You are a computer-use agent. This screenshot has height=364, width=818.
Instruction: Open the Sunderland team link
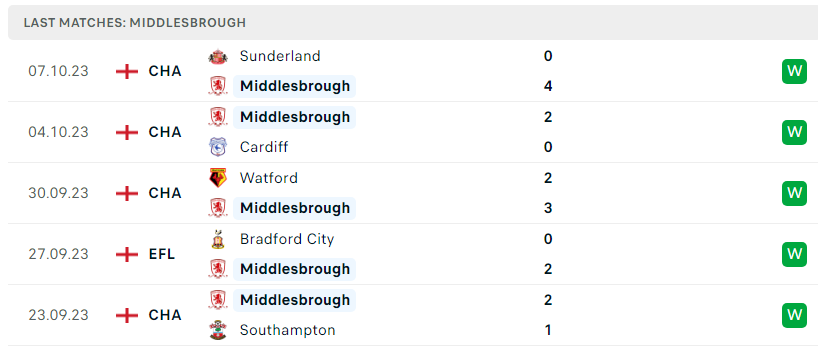pyautogui.click(x=280, y=56)
